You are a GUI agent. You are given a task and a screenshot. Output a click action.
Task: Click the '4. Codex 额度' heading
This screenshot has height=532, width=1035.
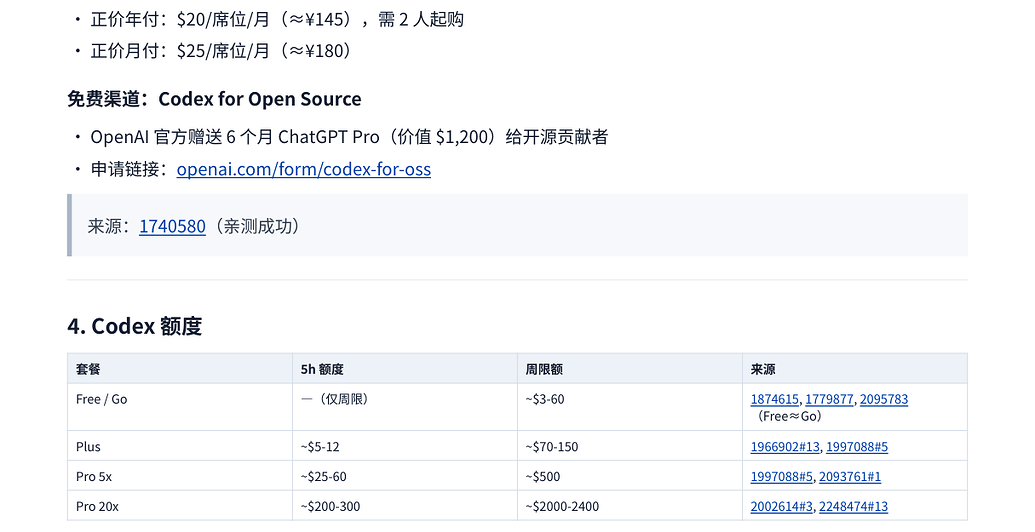tap(135, 326)
